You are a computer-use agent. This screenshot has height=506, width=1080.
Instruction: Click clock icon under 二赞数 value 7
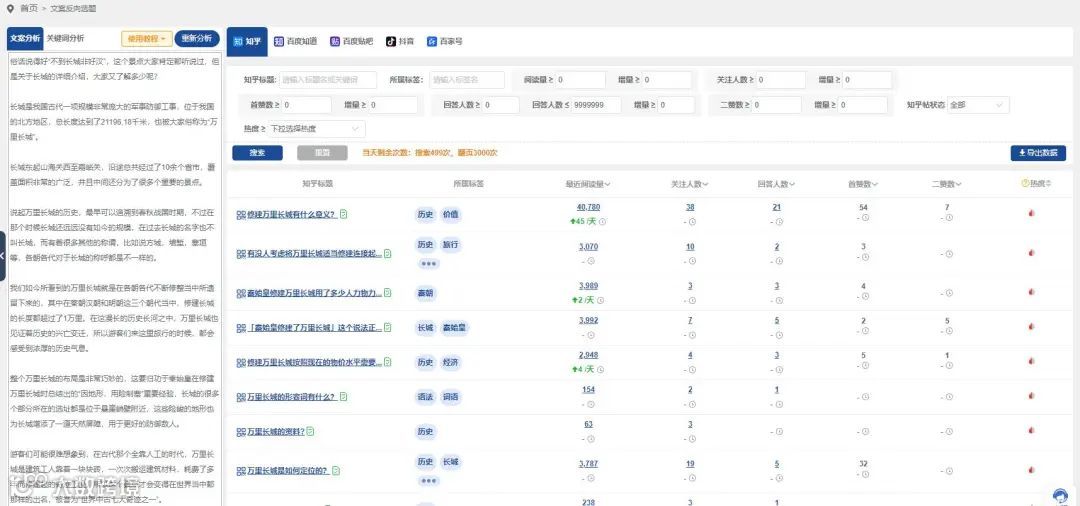[949, 218]
